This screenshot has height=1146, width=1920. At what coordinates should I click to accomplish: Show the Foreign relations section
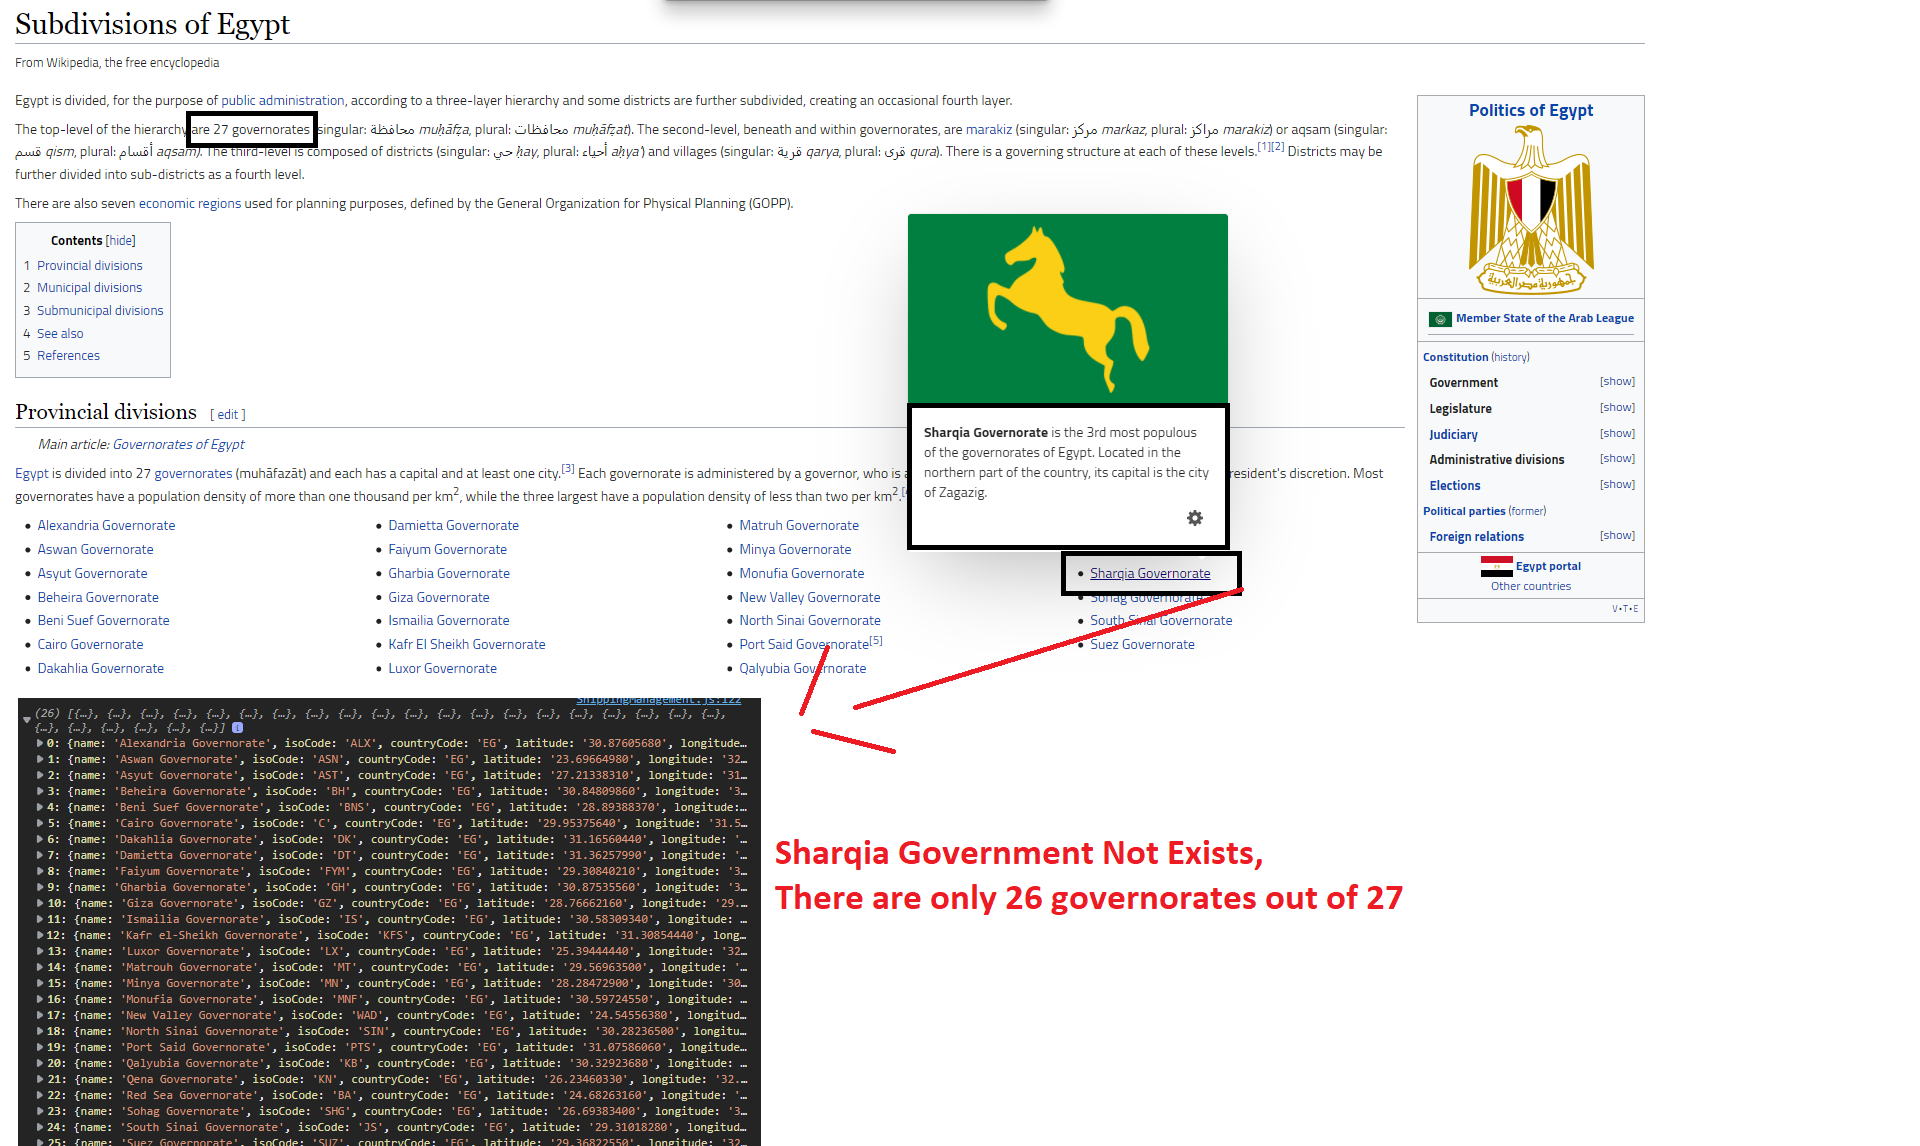click(x=1616, y=536)
